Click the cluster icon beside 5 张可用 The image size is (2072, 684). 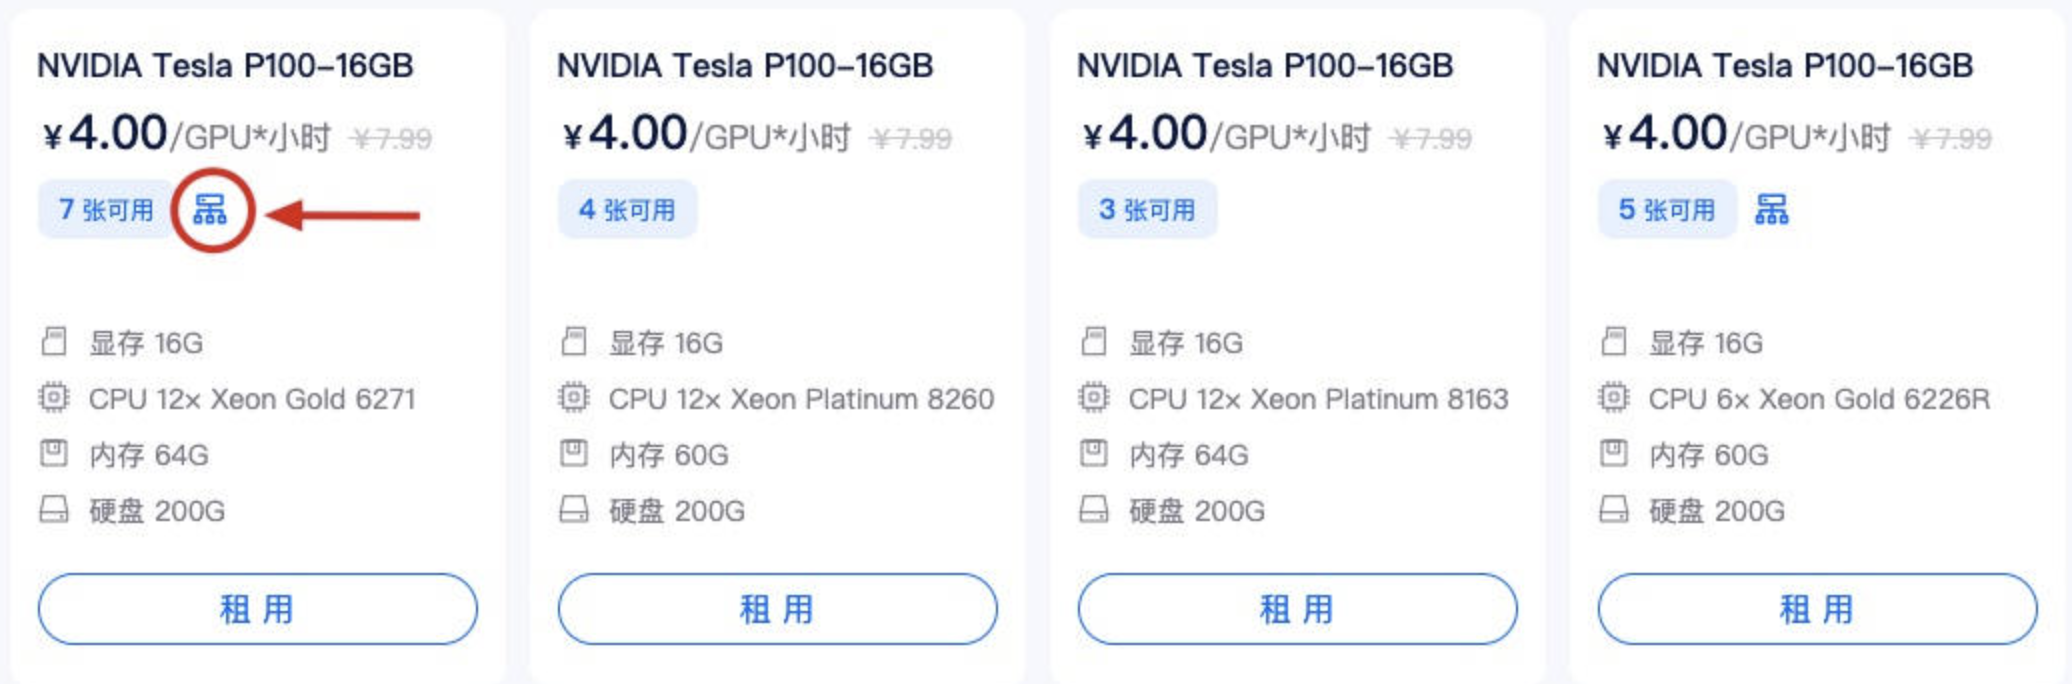pos(1771,210)
